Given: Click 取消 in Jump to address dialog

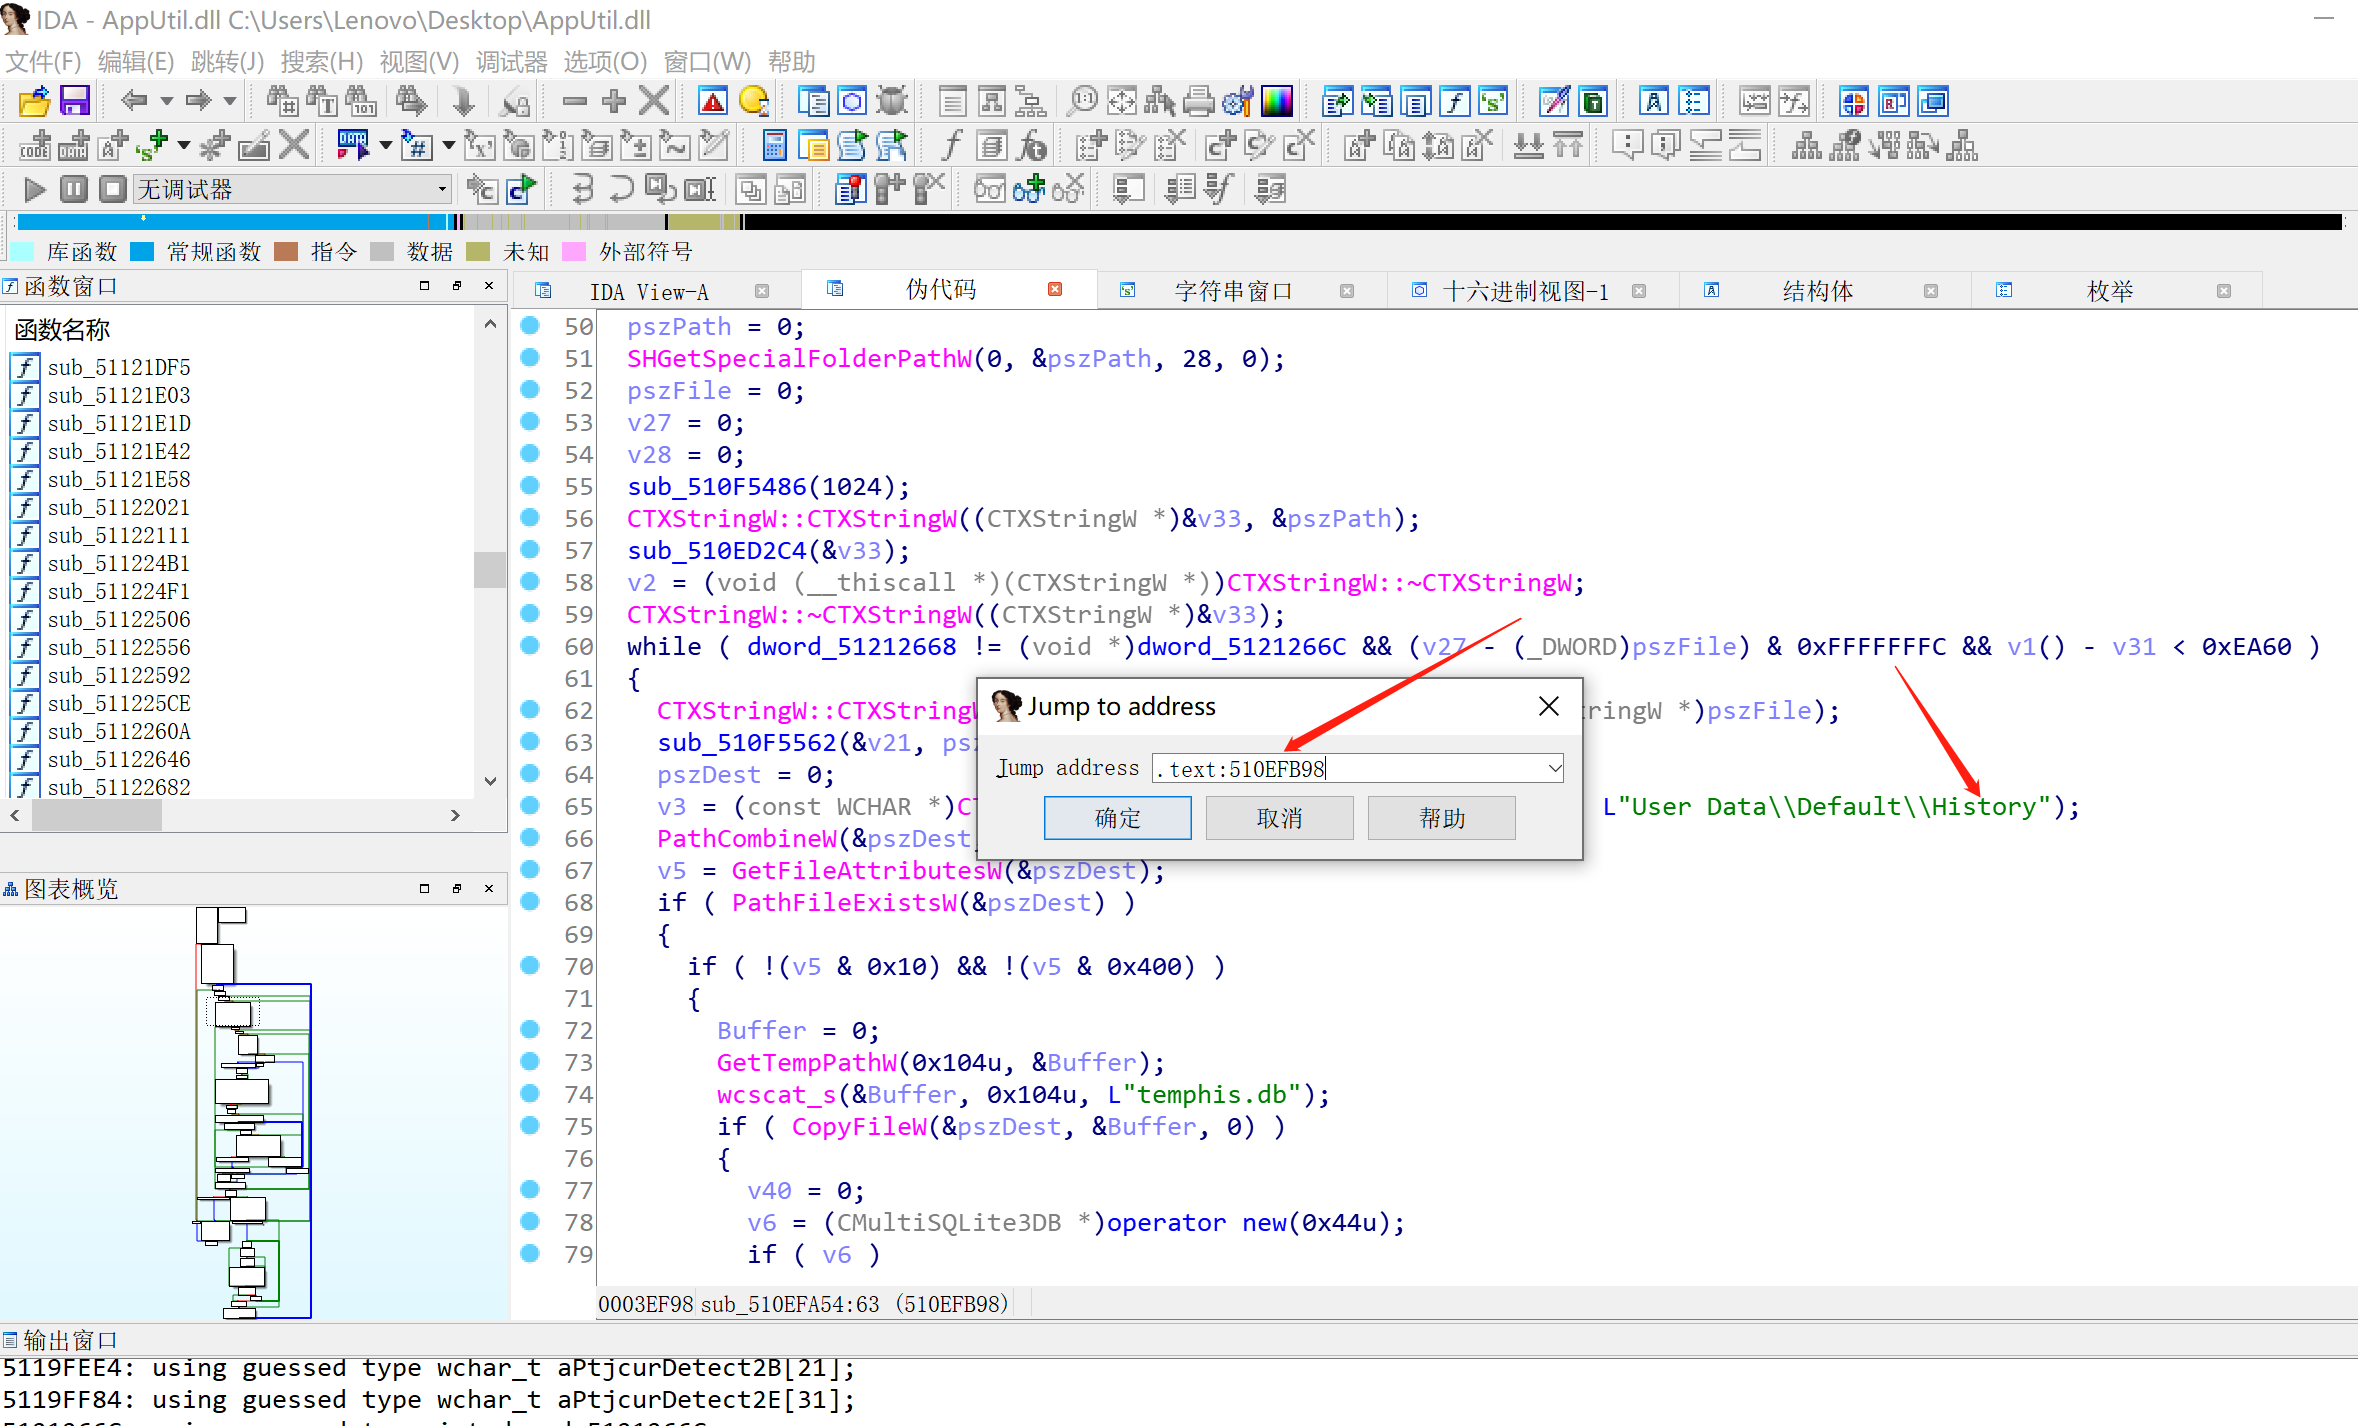Looking at the screenshot, I should [1279, 818].
